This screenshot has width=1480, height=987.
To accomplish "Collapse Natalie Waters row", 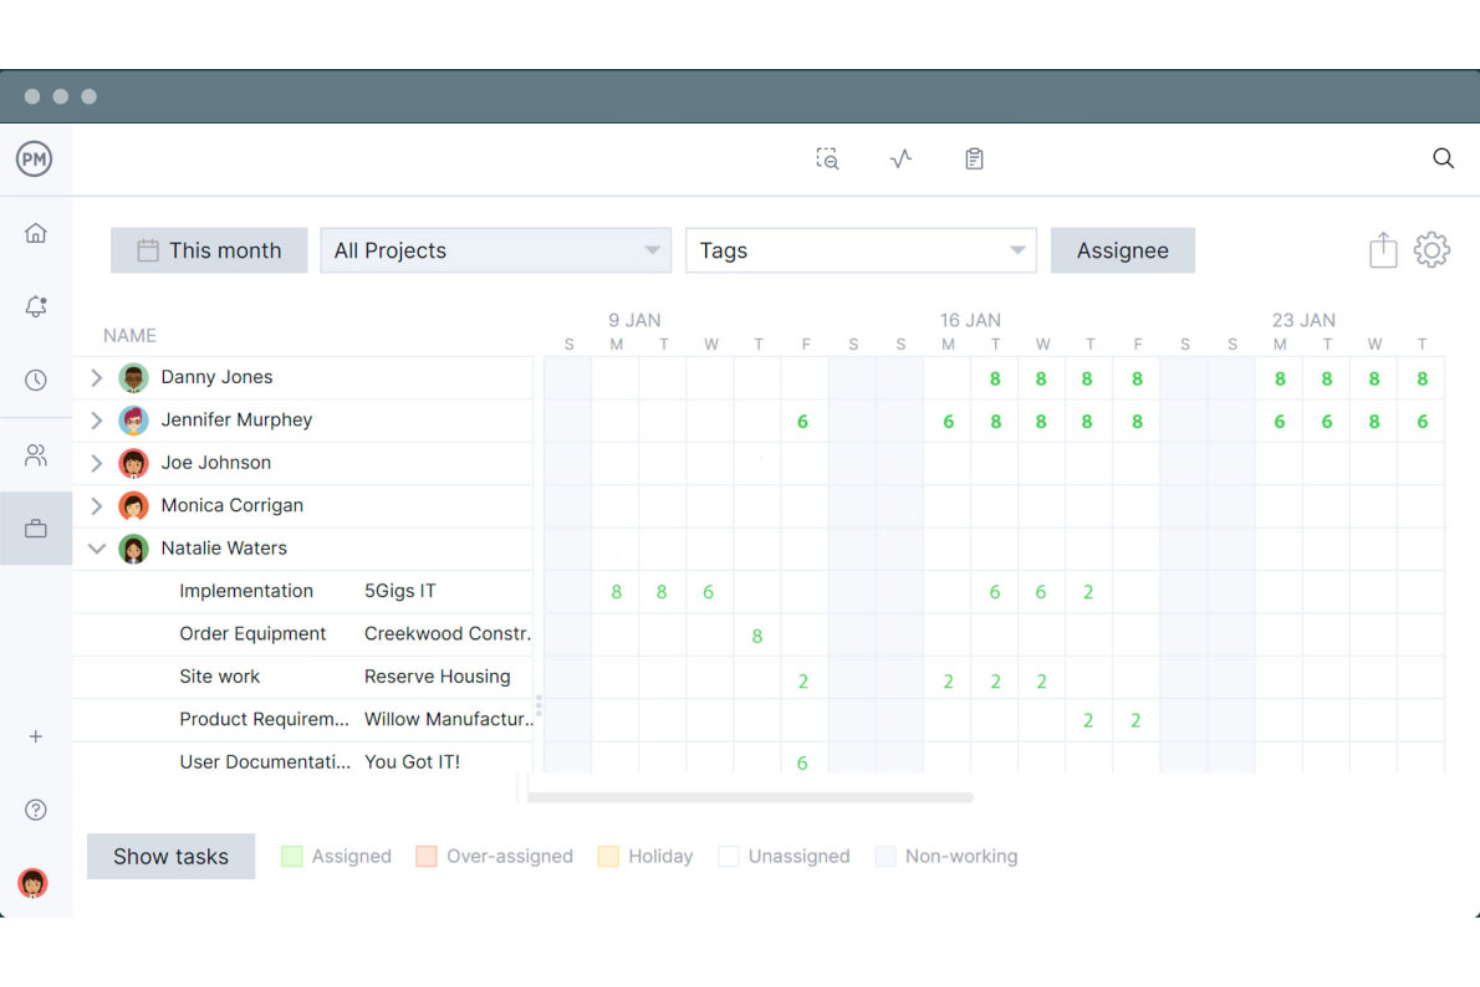I will [97, 548].
